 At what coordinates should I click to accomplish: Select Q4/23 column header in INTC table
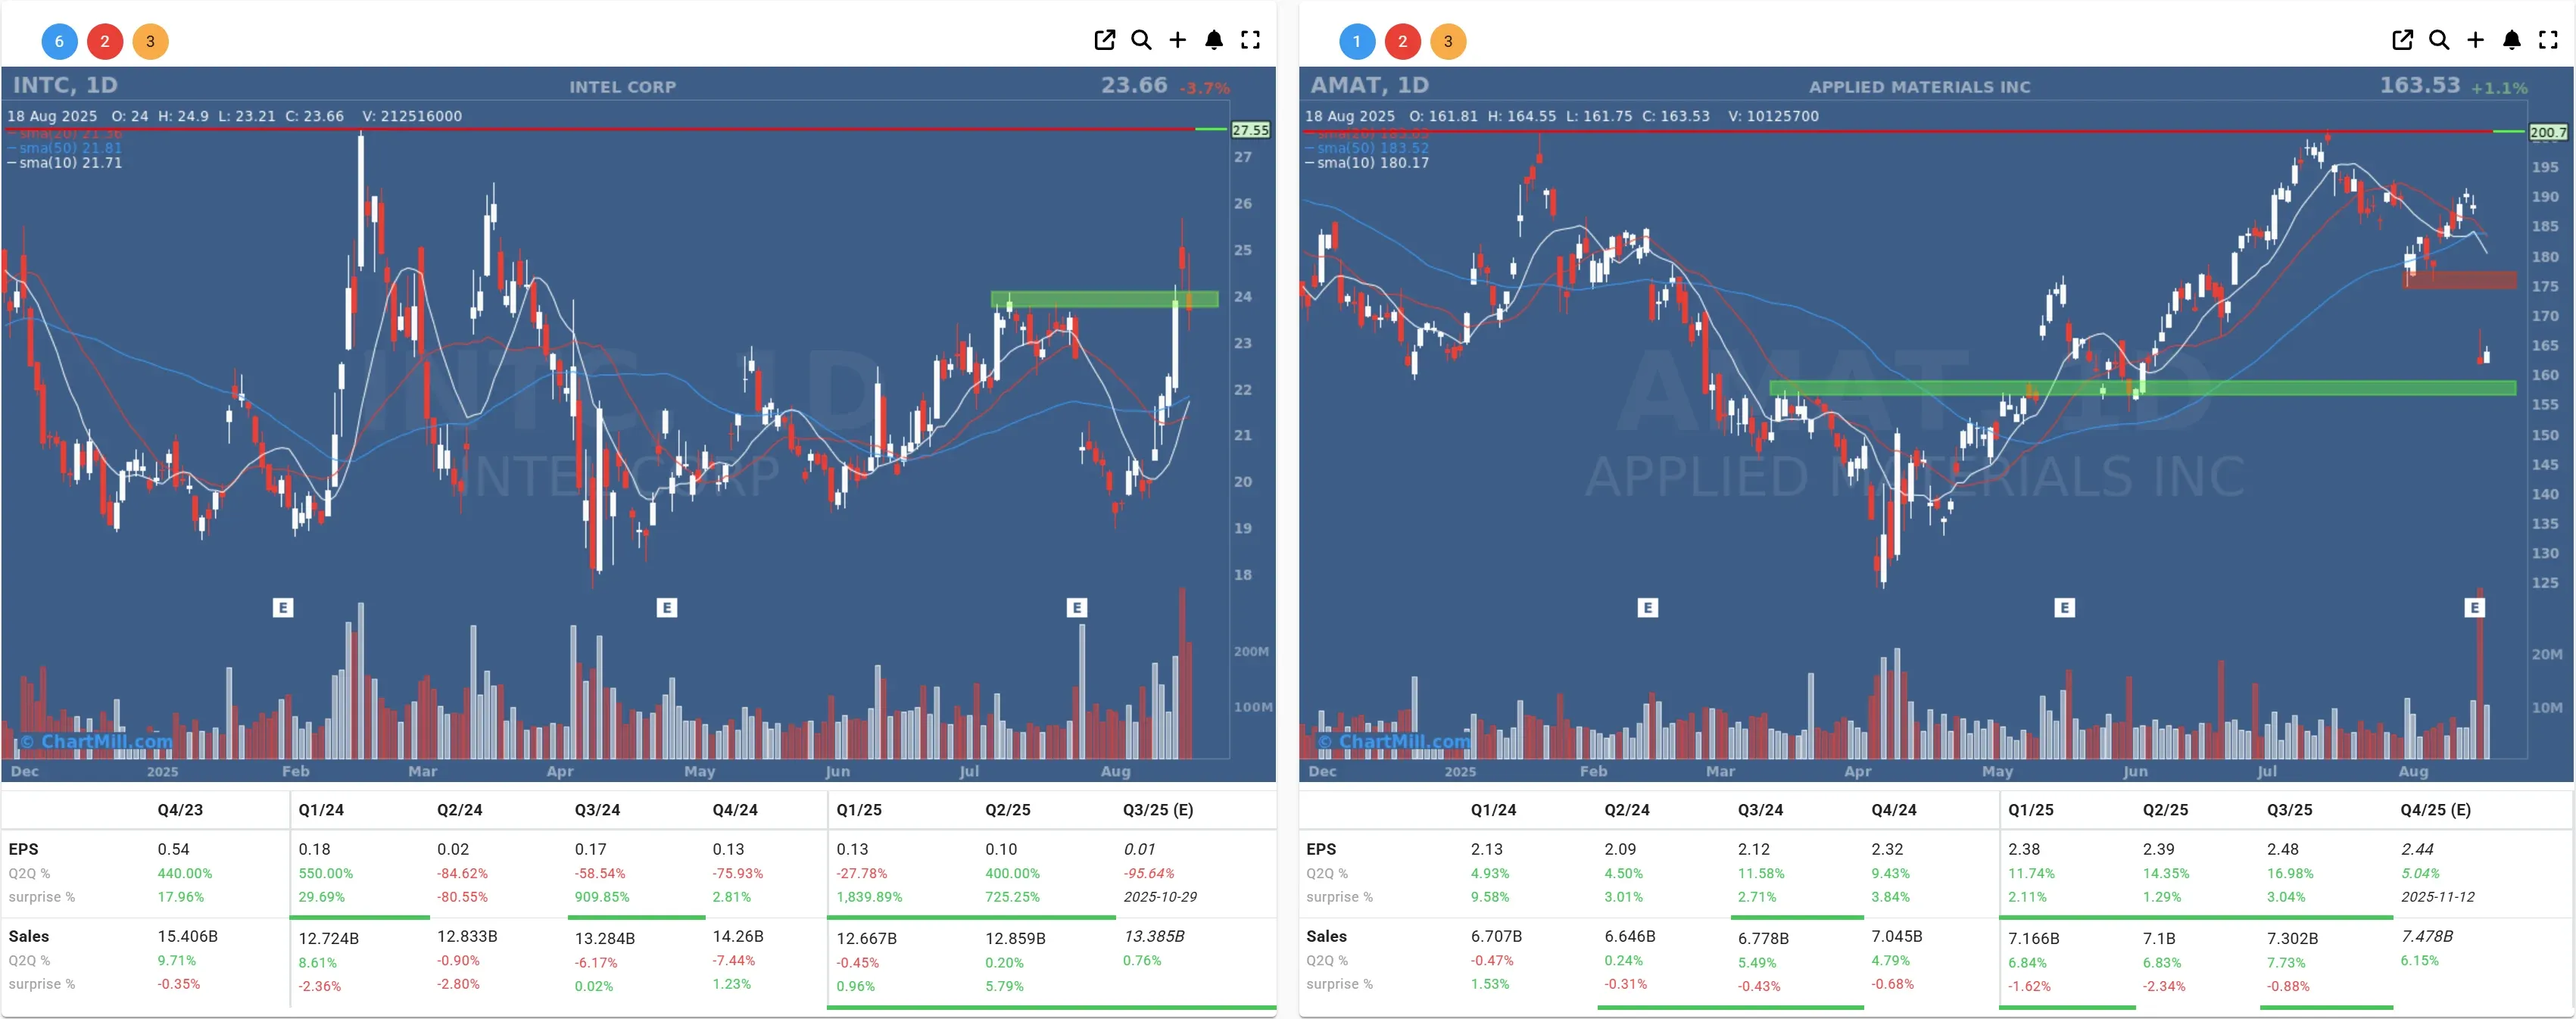[180, 810]
